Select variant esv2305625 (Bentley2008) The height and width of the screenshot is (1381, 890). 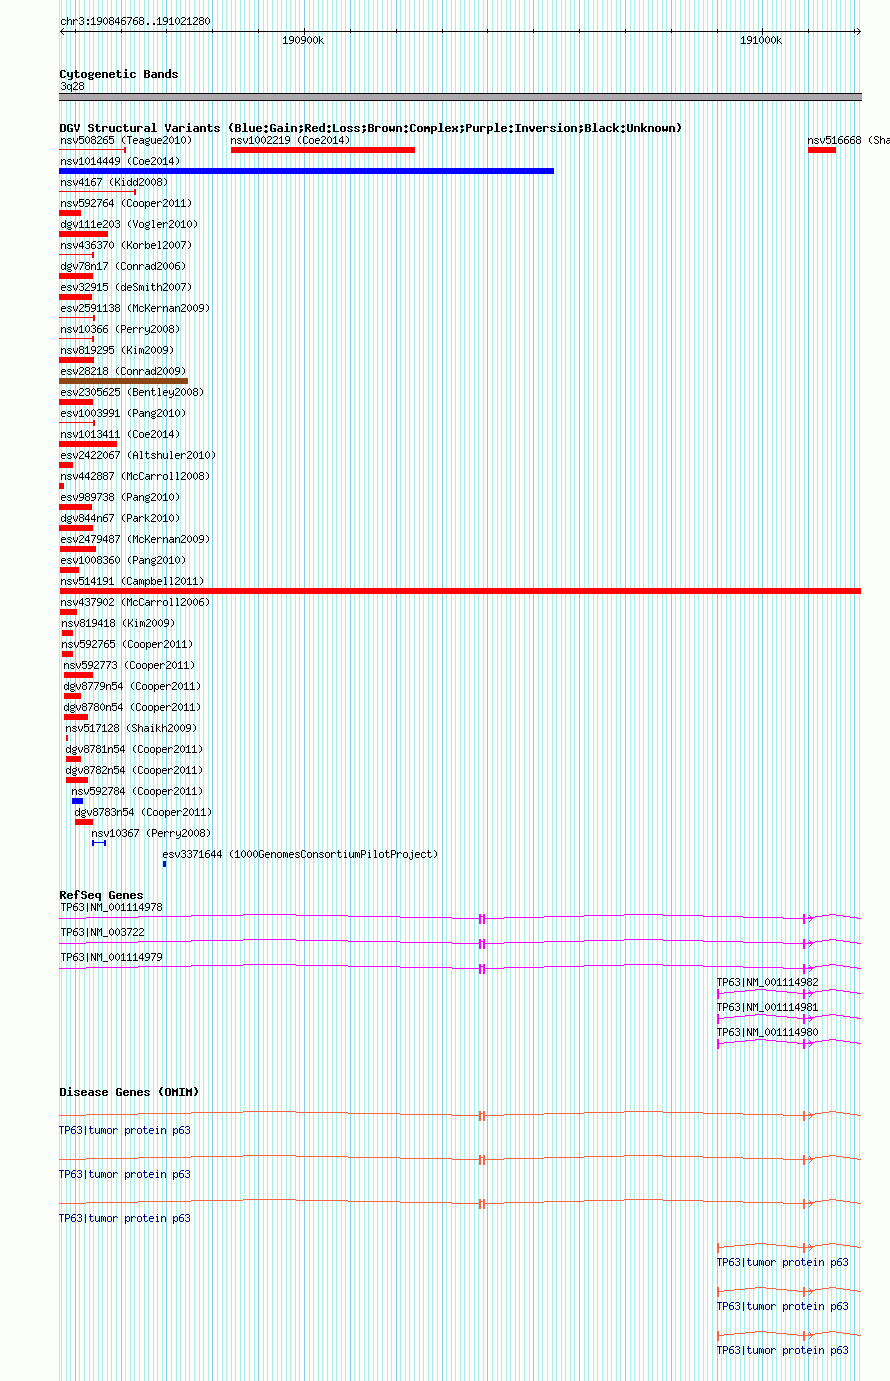pyautogui.click(x=132, y=392)
